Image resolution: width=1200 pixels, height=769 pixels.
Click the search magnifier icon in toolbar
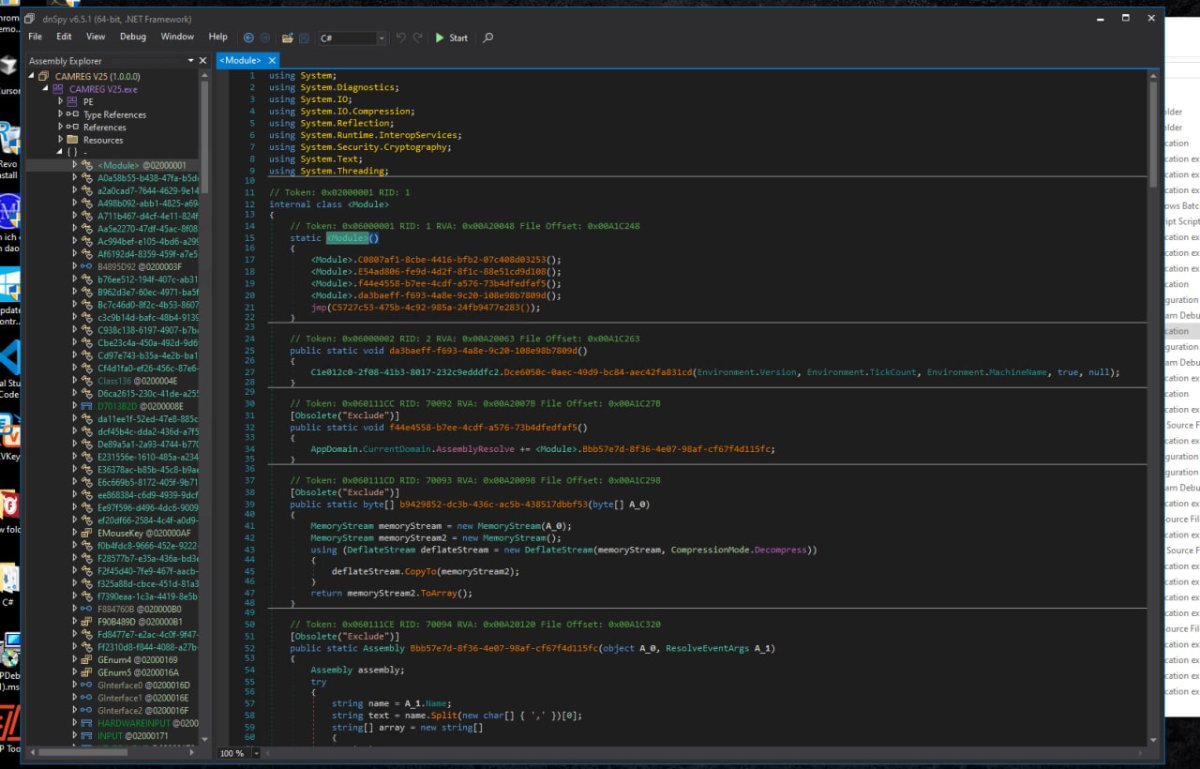(x=488, y=38)
